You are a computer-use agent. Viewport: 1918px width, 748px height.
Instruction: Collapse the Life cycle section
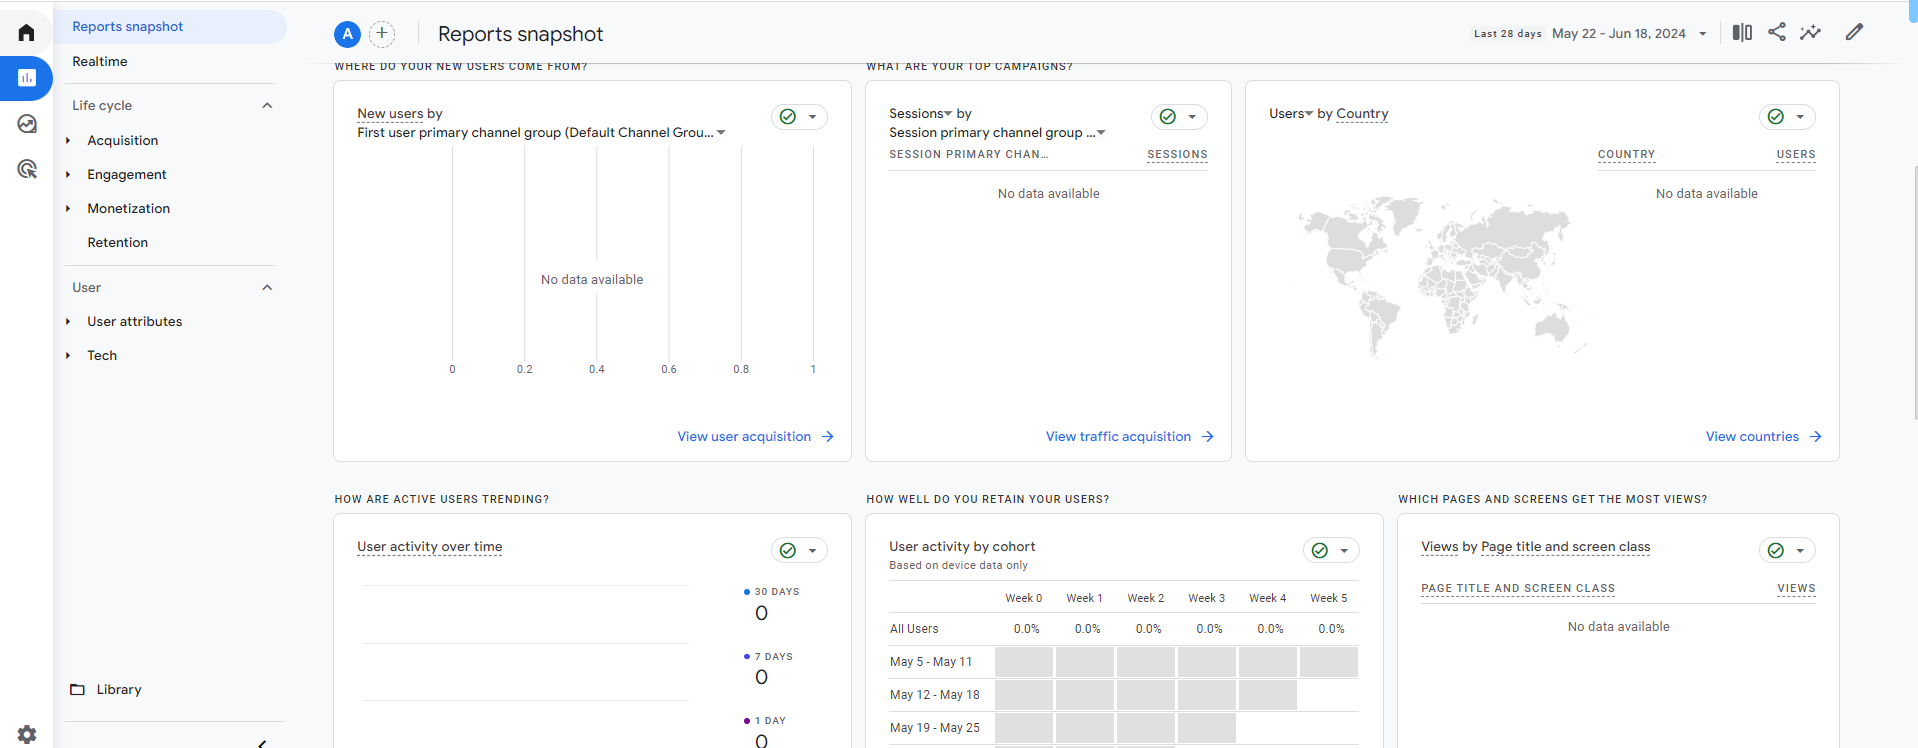pyautogui.click(x=267, y=106)
